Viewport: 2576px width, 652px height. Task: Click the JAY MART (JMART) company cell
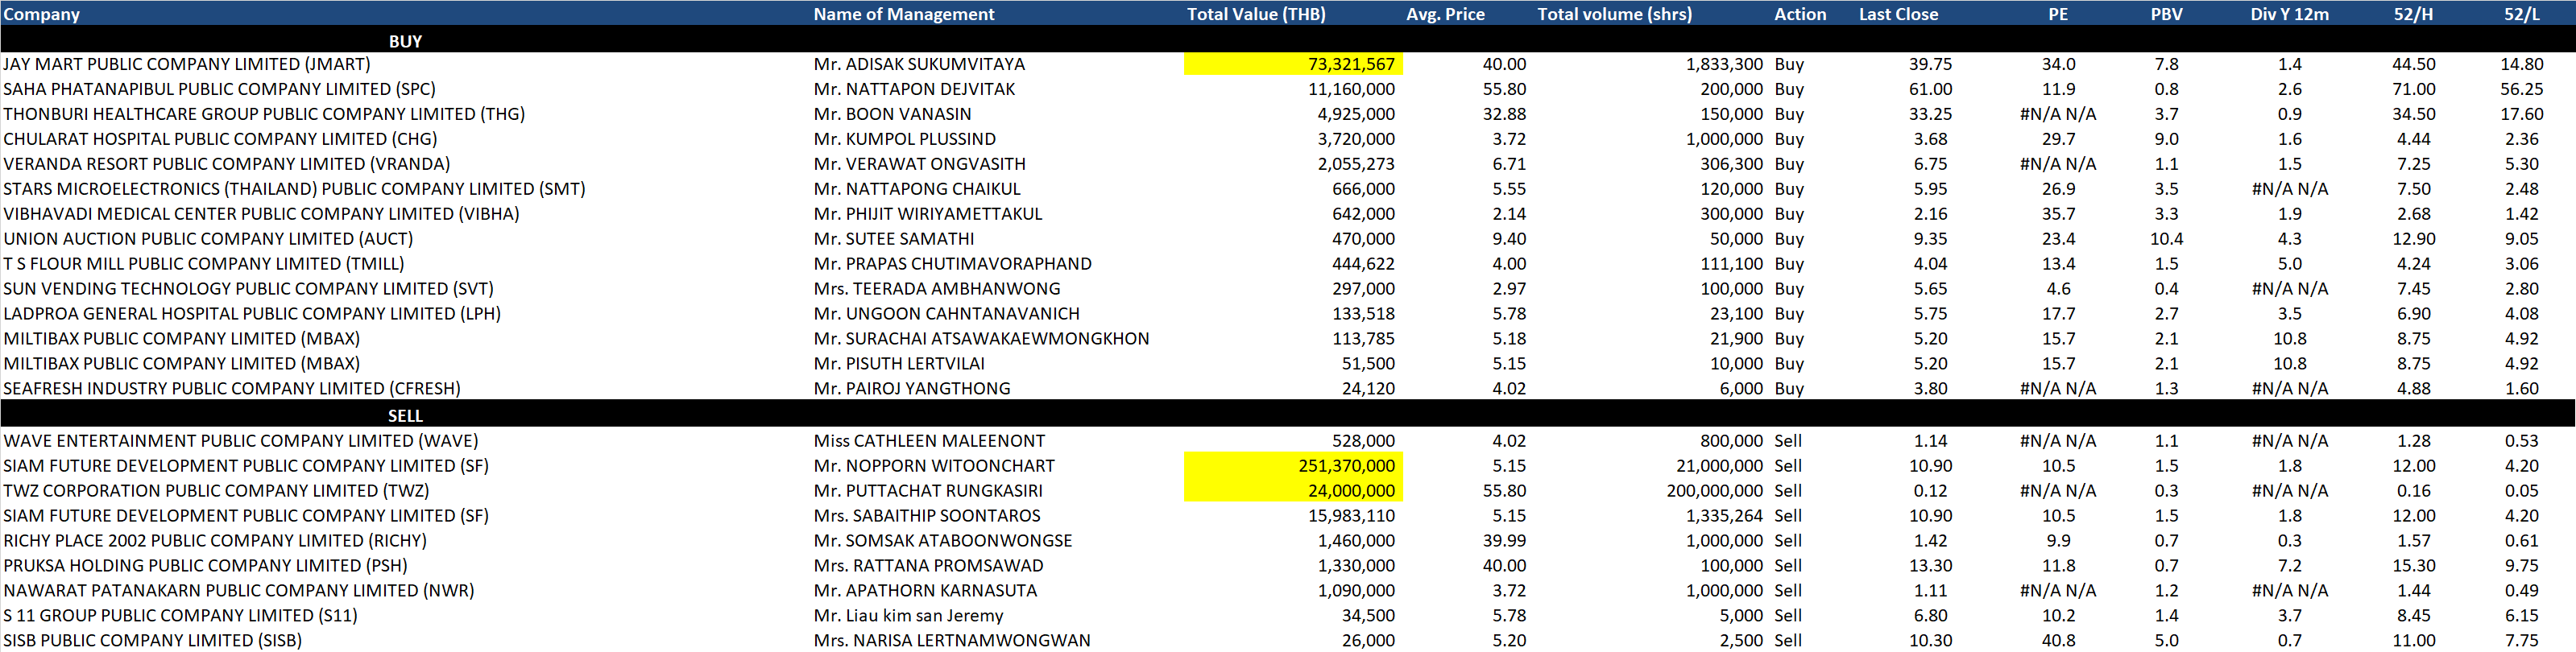[187, 64]
